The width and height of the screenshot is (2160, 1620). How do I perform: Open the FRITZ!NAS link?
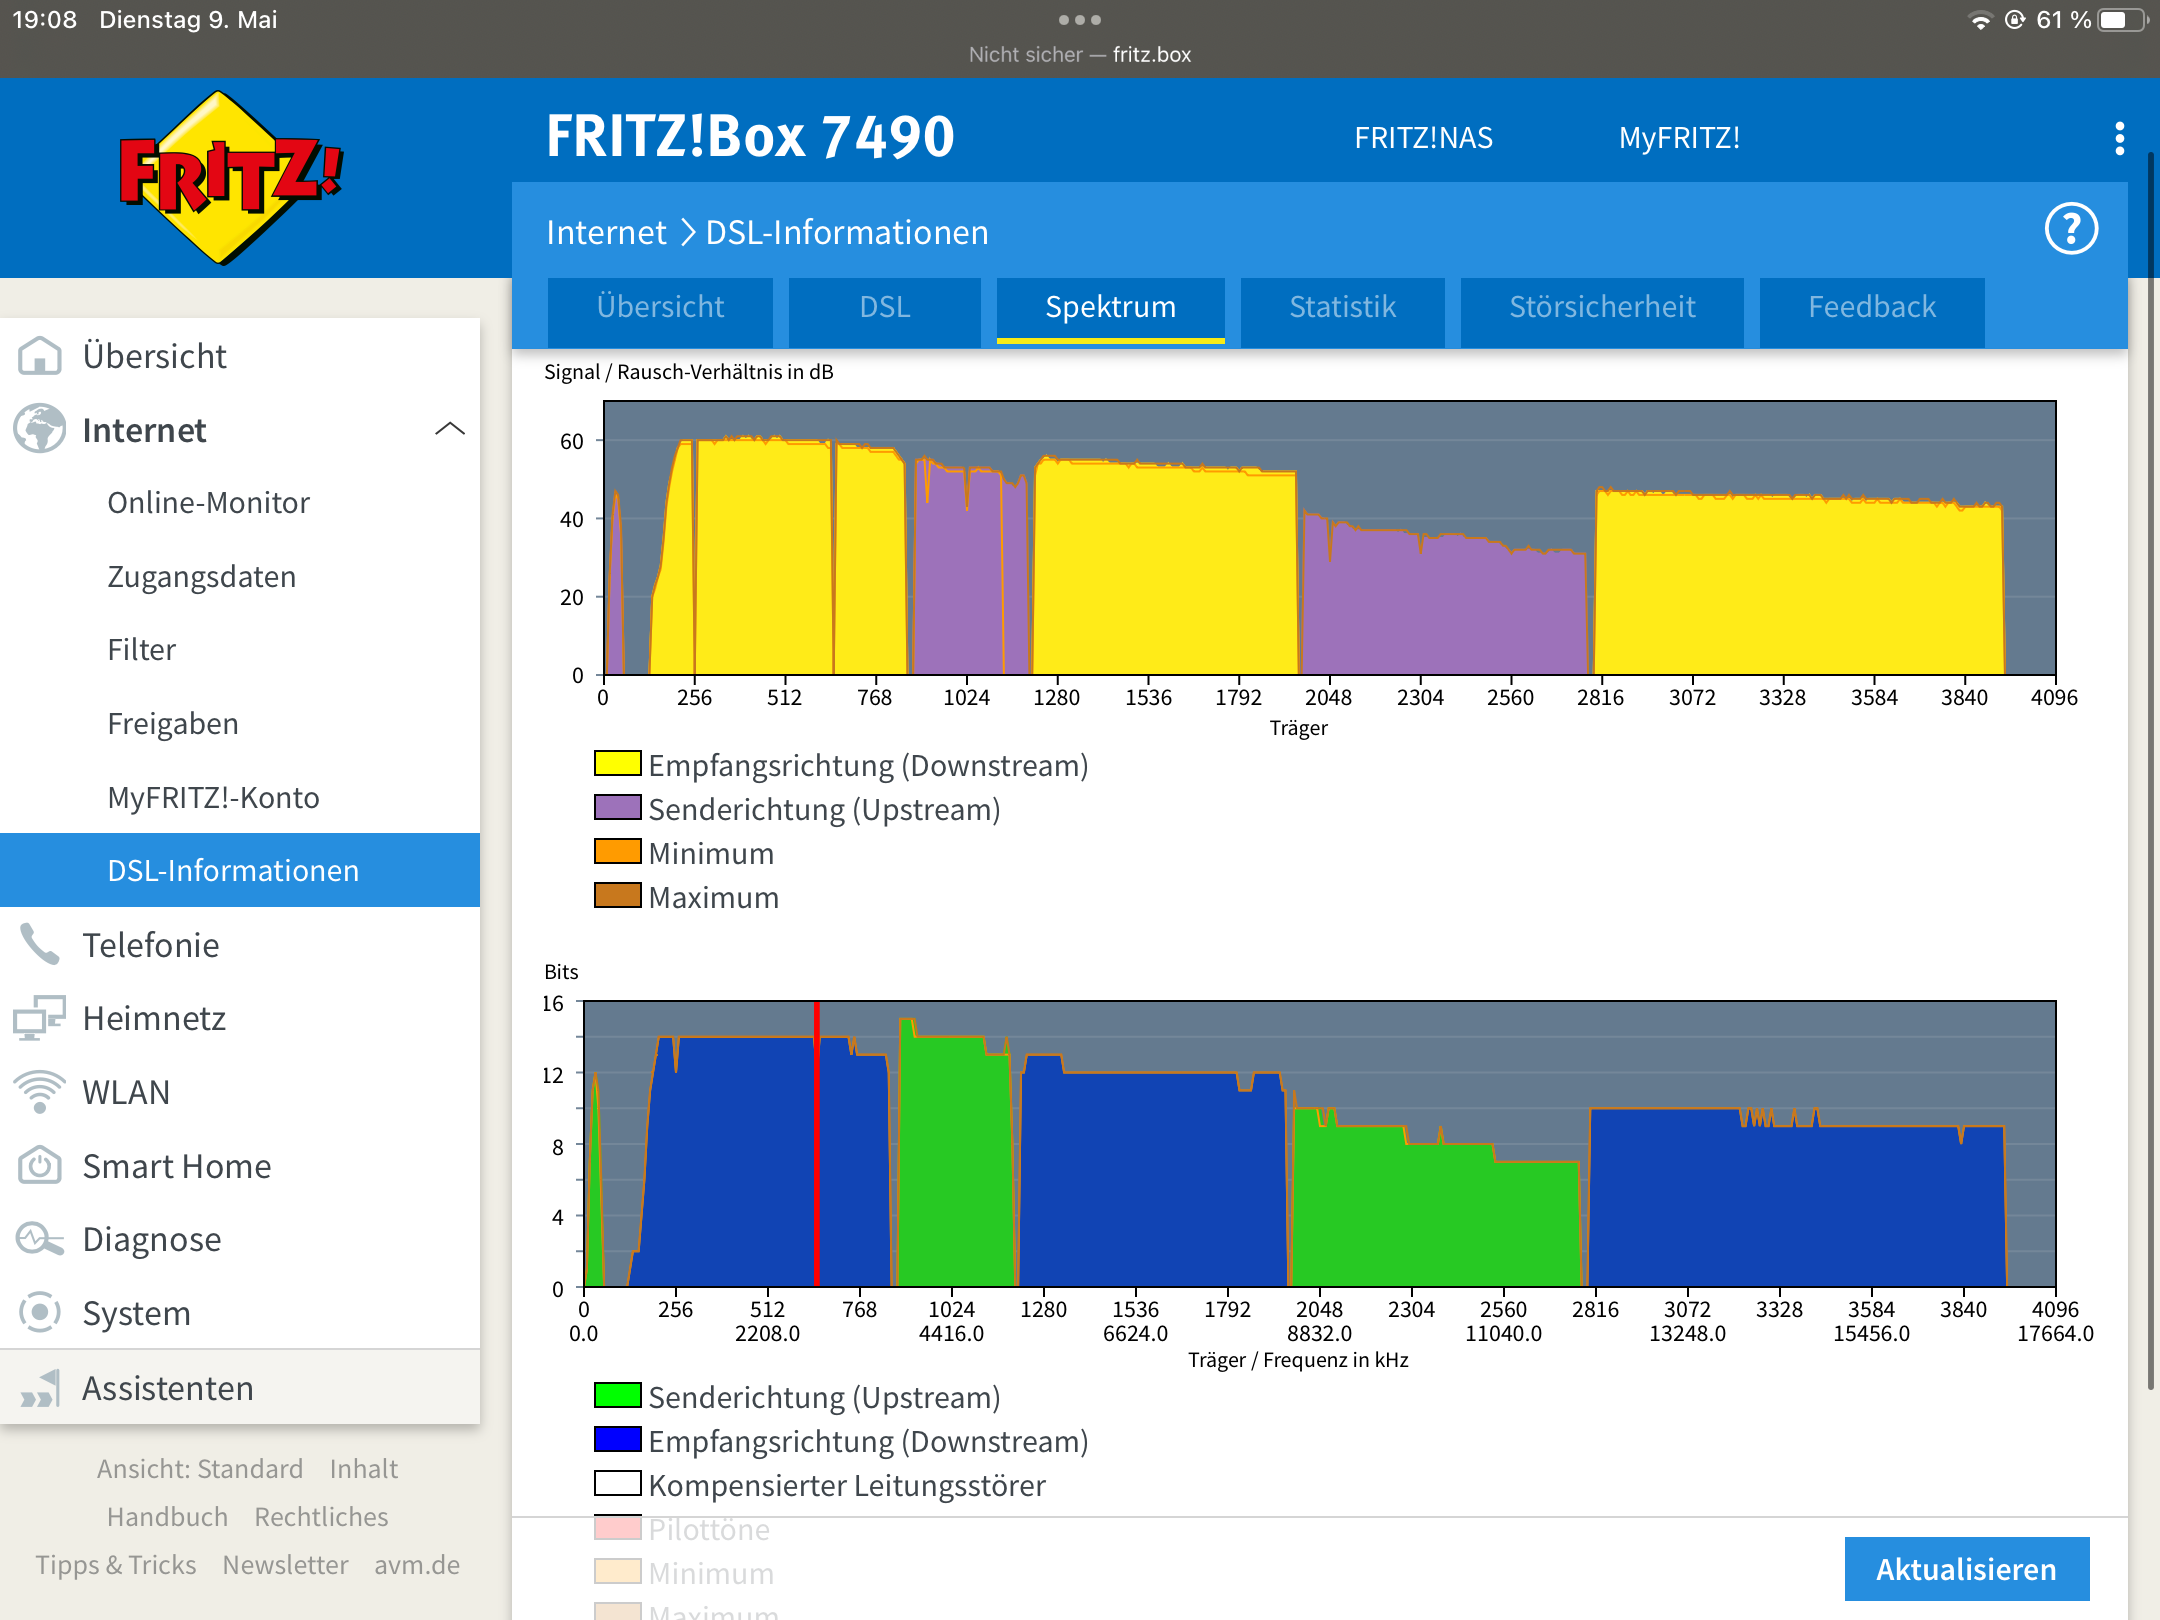[x=1423, y=138]
